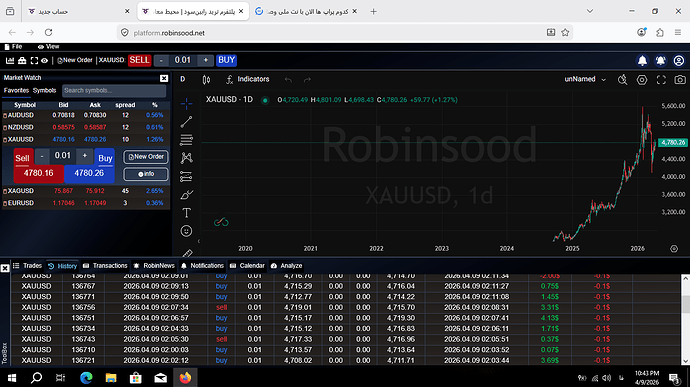
Task: Select the XABCD pattern tool
Action: coord(186,158)
